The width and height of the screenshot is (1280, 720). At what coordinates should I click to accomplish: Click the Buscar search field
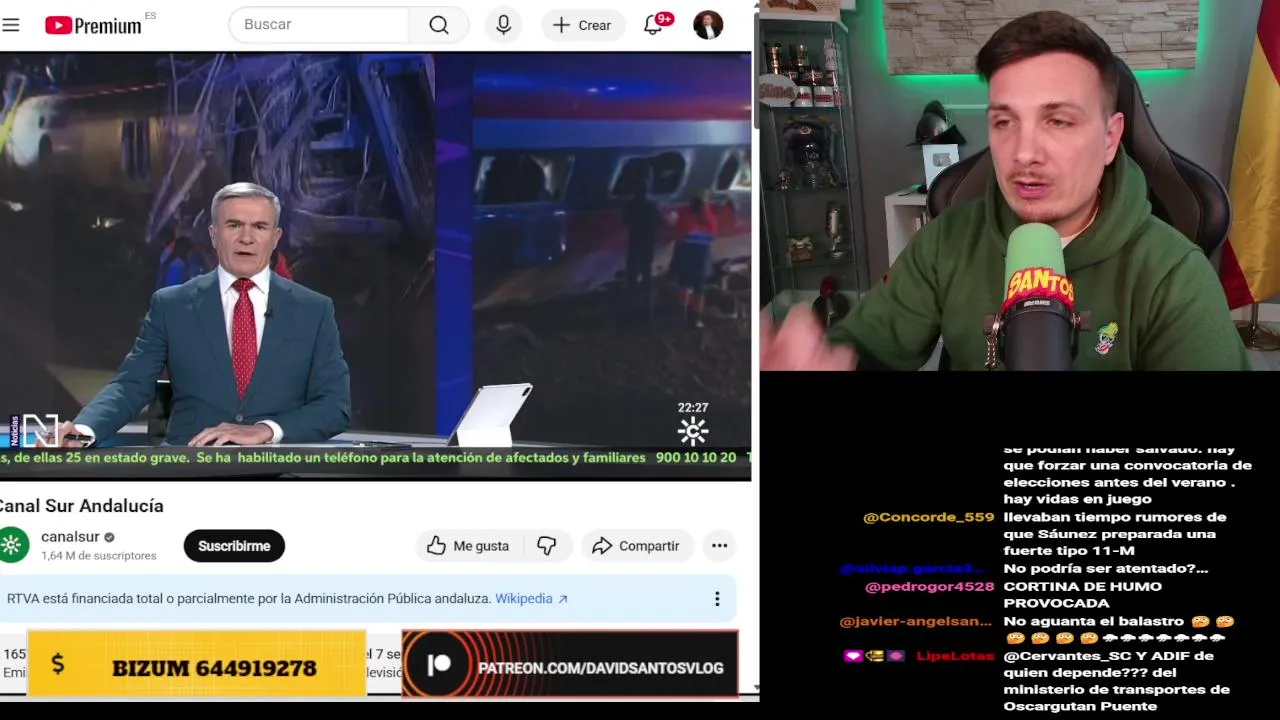[x=319, y=25]
